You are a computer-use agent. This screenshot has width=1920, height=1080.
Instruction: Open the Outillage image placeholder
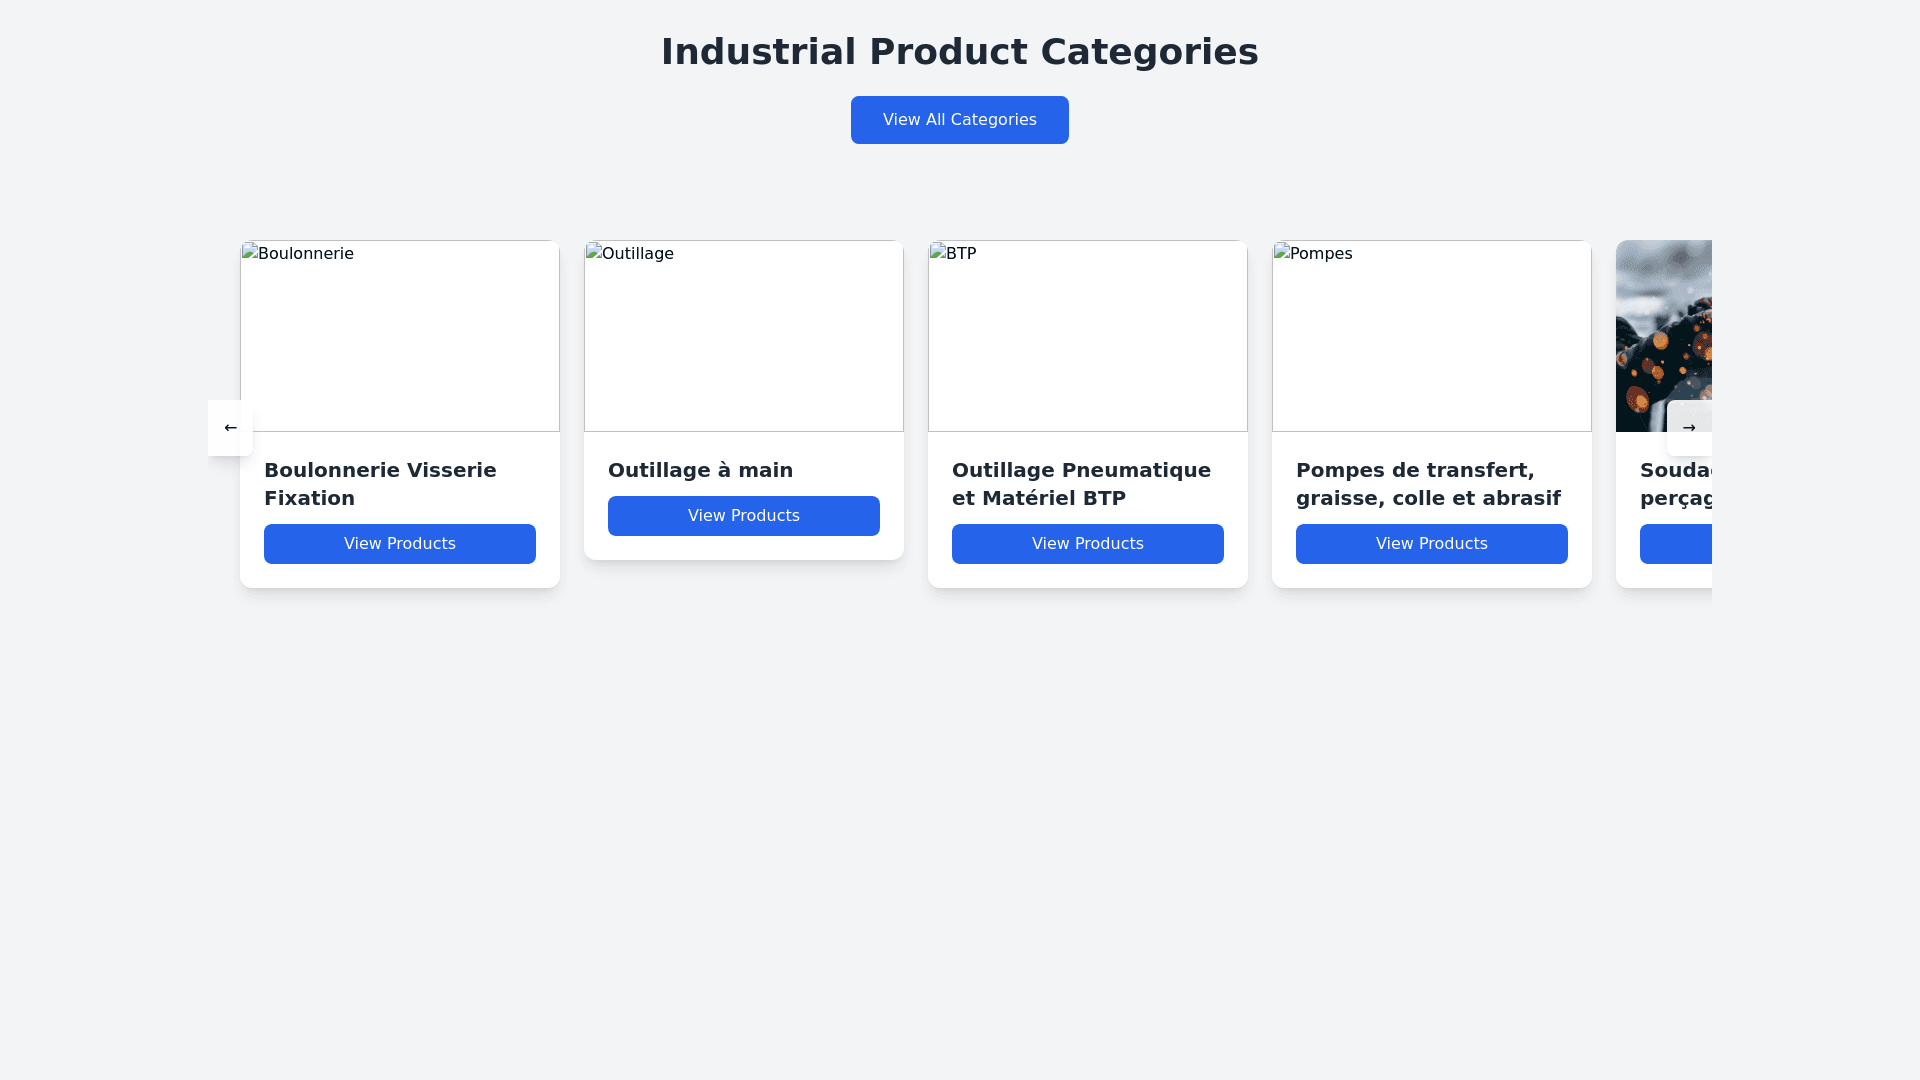743,336
